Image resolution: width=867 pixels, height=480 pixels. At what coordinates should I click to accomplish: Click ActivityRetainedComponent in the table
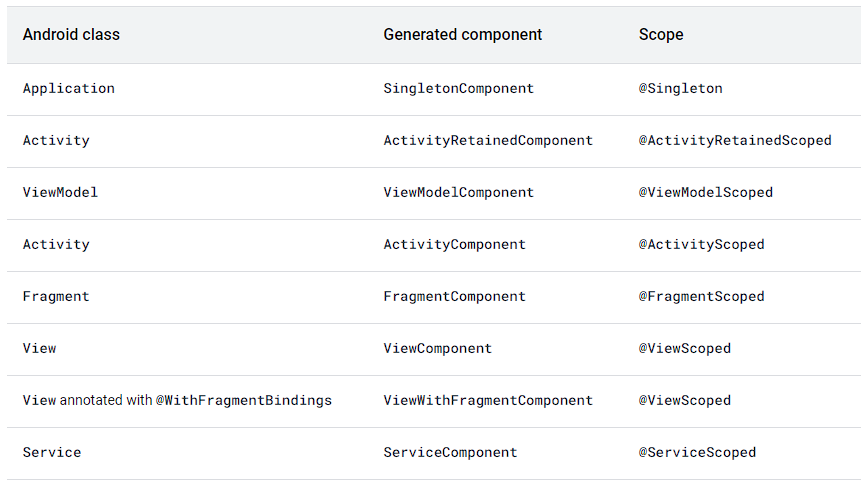pyautogui.click(x=488, y=140)
